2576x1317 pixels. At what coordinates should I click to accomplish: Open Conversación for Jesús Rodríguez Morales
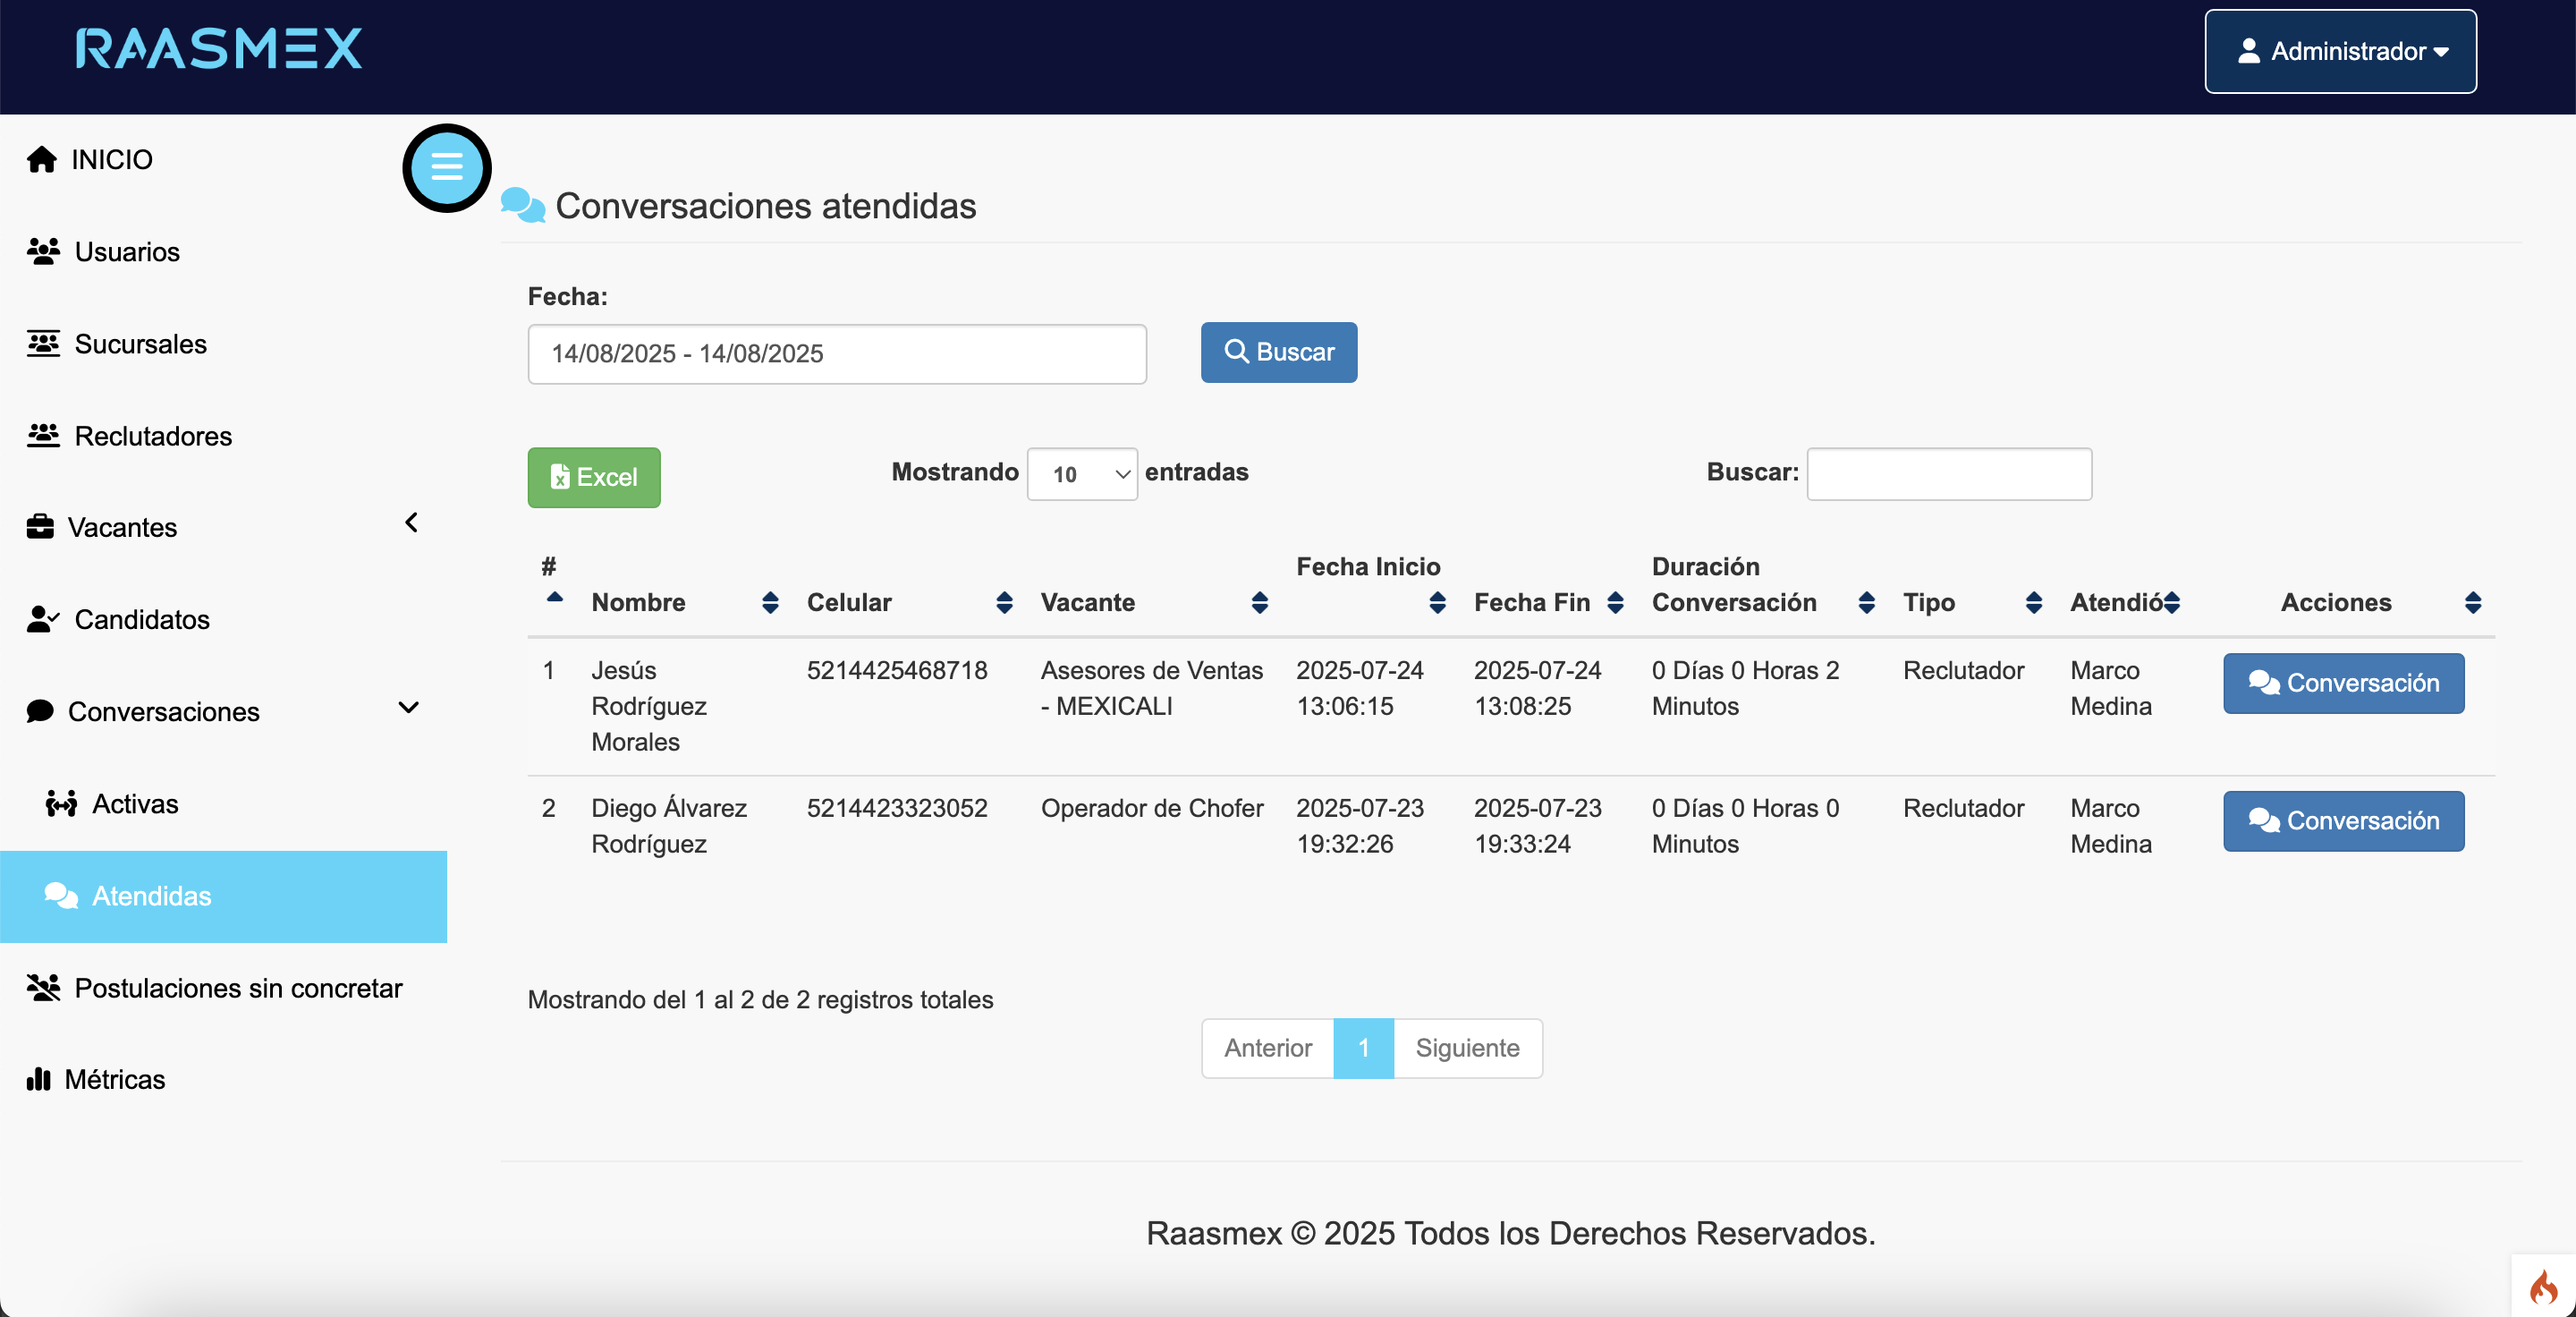2343,683
